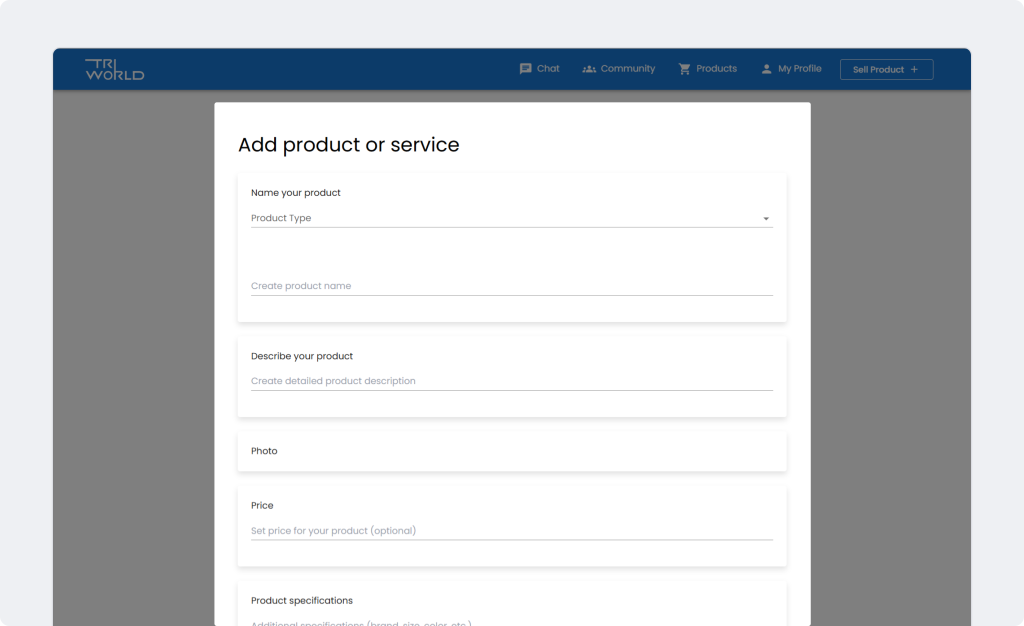Click the Community people icon
Image resolution: width=1024 pixels, height=626 pixels.
click(x=589, y=68)
